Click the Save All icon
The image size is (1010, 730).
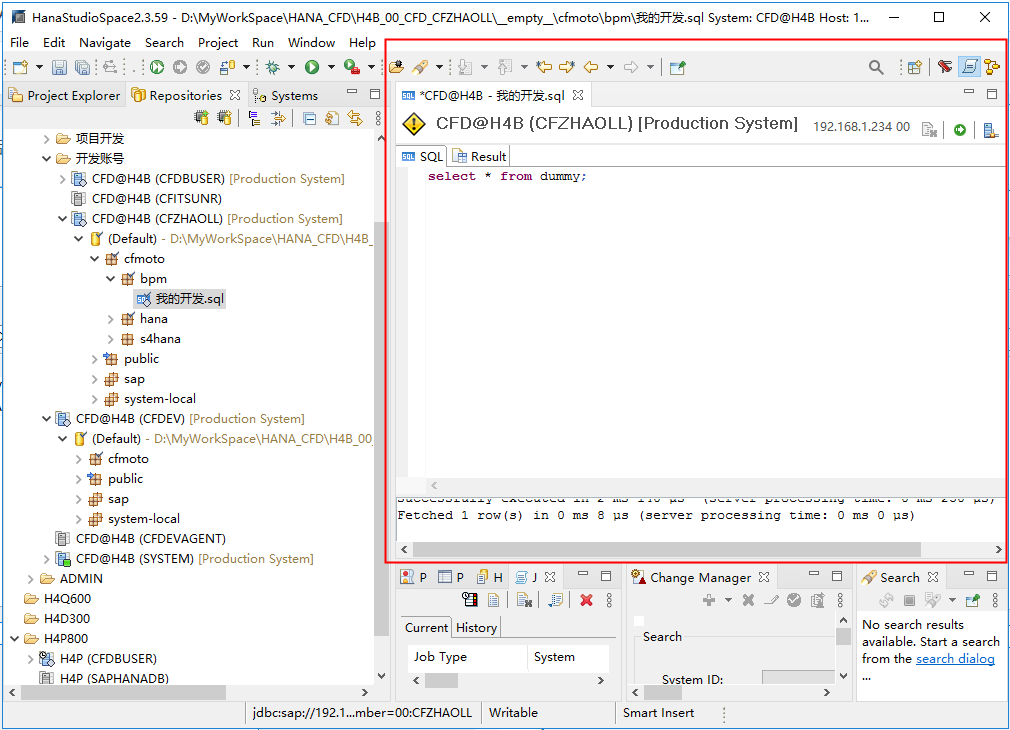point(82,67)
